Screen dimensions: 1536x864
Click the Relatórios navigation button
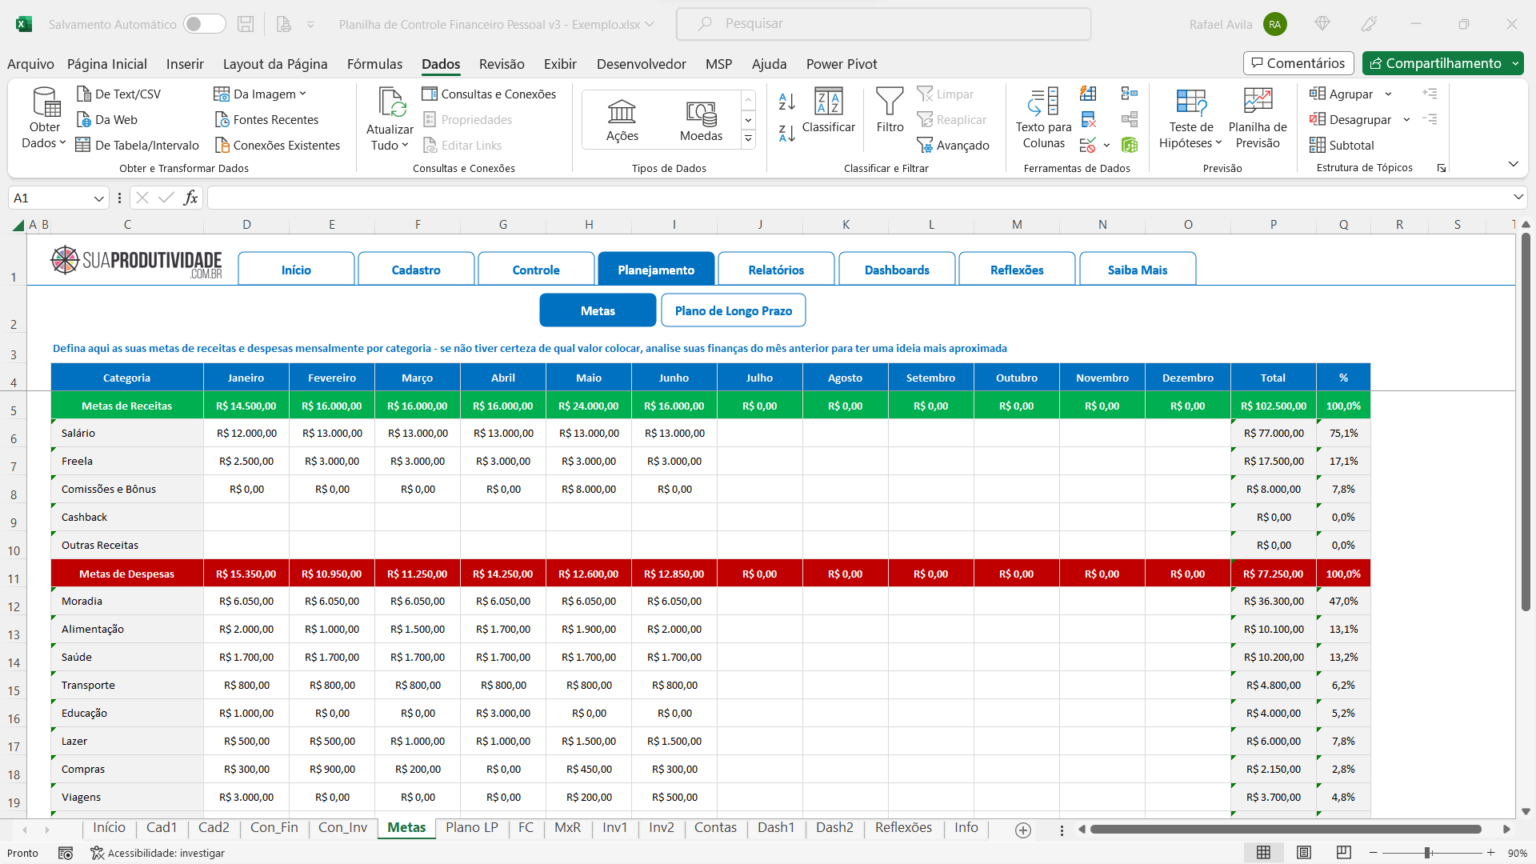776,270
